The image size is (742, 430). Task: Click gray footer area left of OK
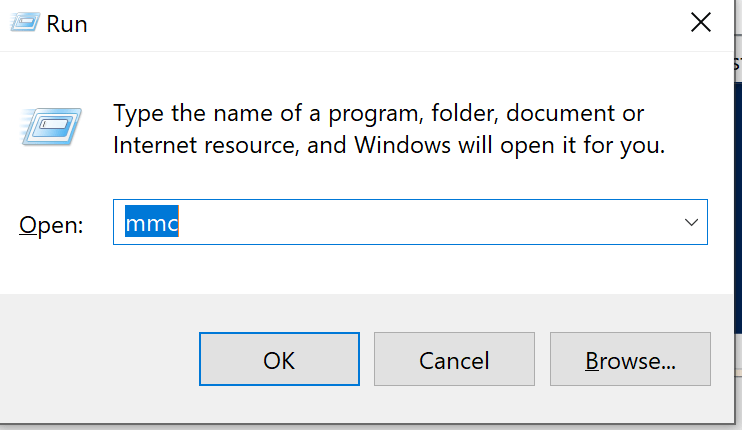100,359
